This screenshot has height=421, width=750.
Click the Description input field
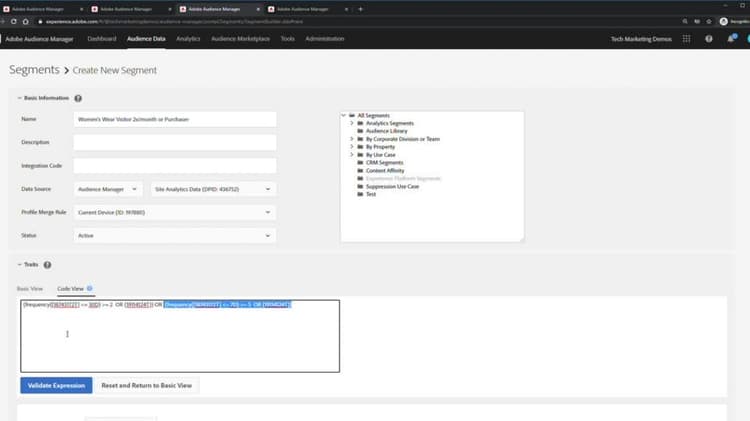point(175,142)
